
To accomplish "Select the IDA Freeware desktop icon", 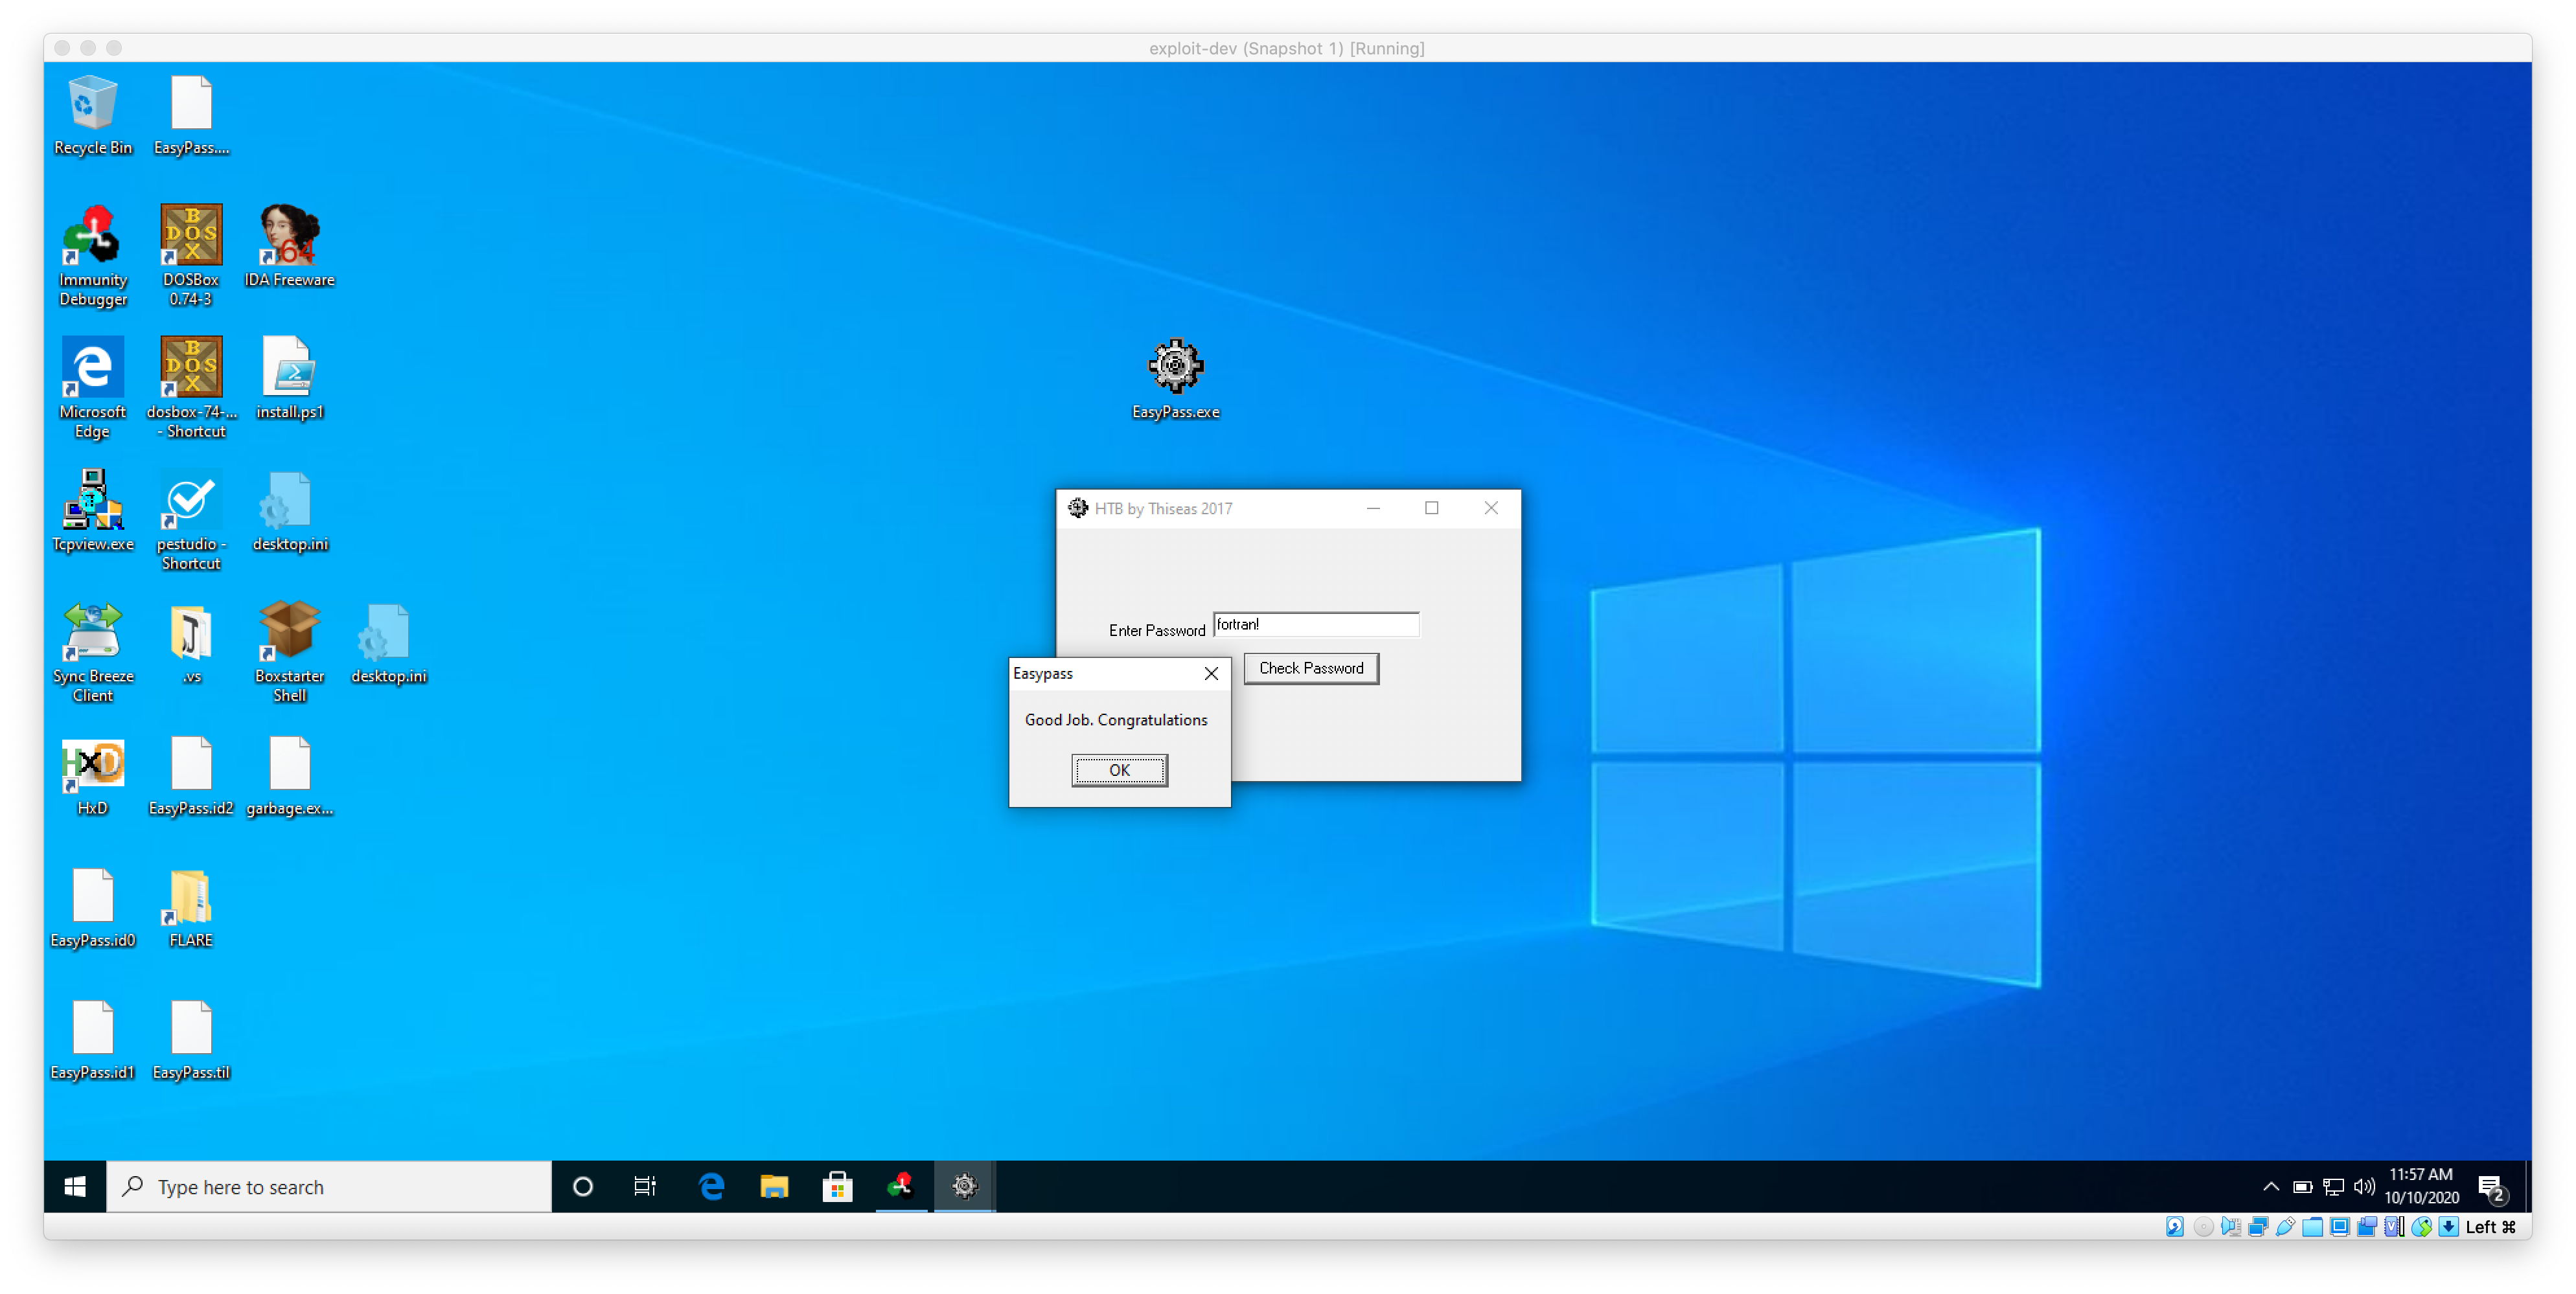I will coord(290,246).
